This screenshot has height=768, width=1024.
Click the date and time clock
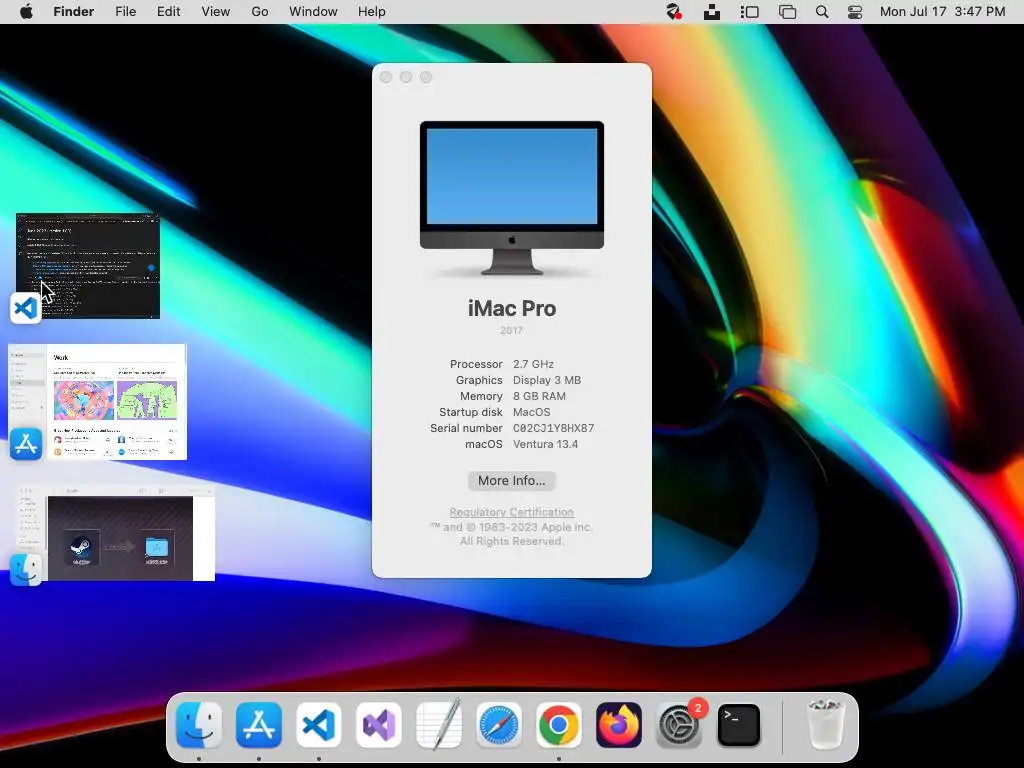[942, 12]
